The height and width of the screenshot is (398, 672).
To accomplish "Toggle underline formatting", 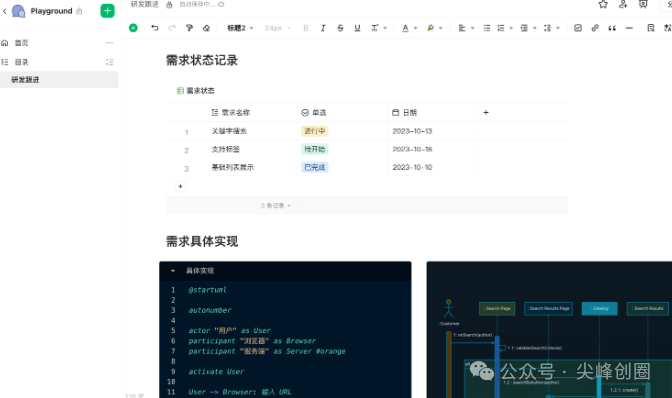I will (x=357, y=28).
